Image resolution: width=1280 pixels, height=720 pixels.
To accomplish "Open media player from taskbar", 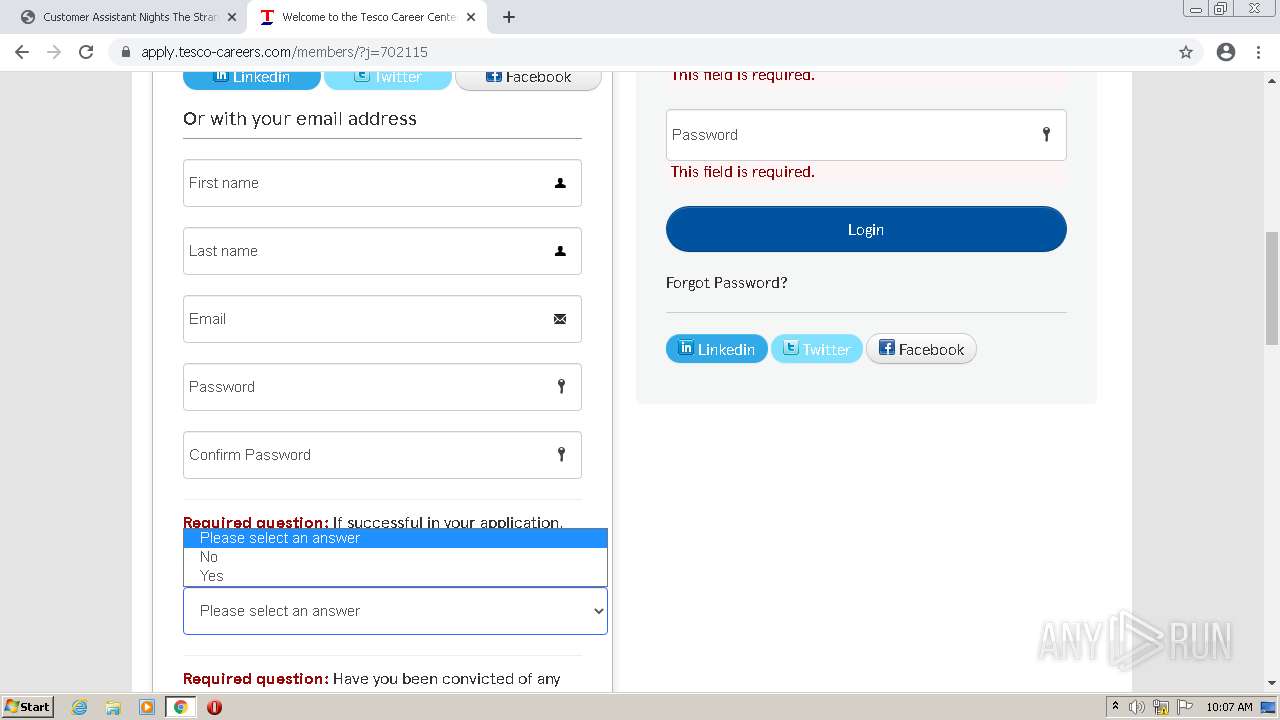I will point(147,707).
